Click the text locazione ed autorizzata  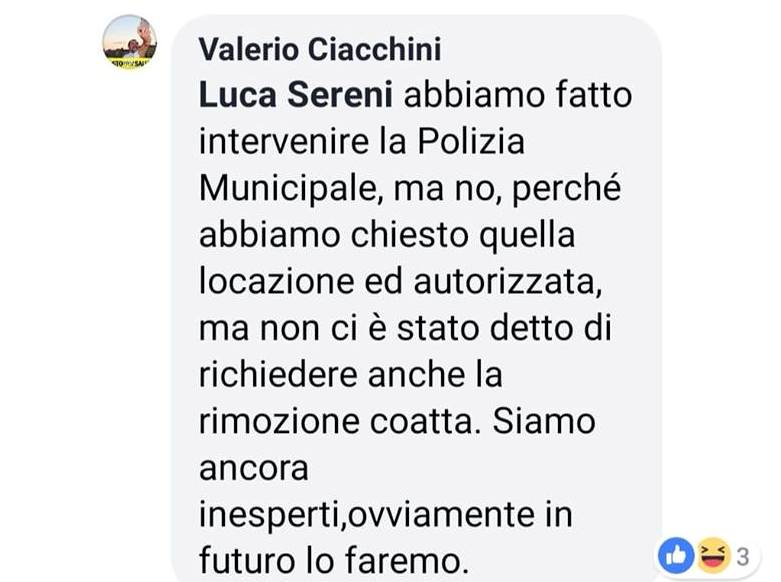coord(400,282)
